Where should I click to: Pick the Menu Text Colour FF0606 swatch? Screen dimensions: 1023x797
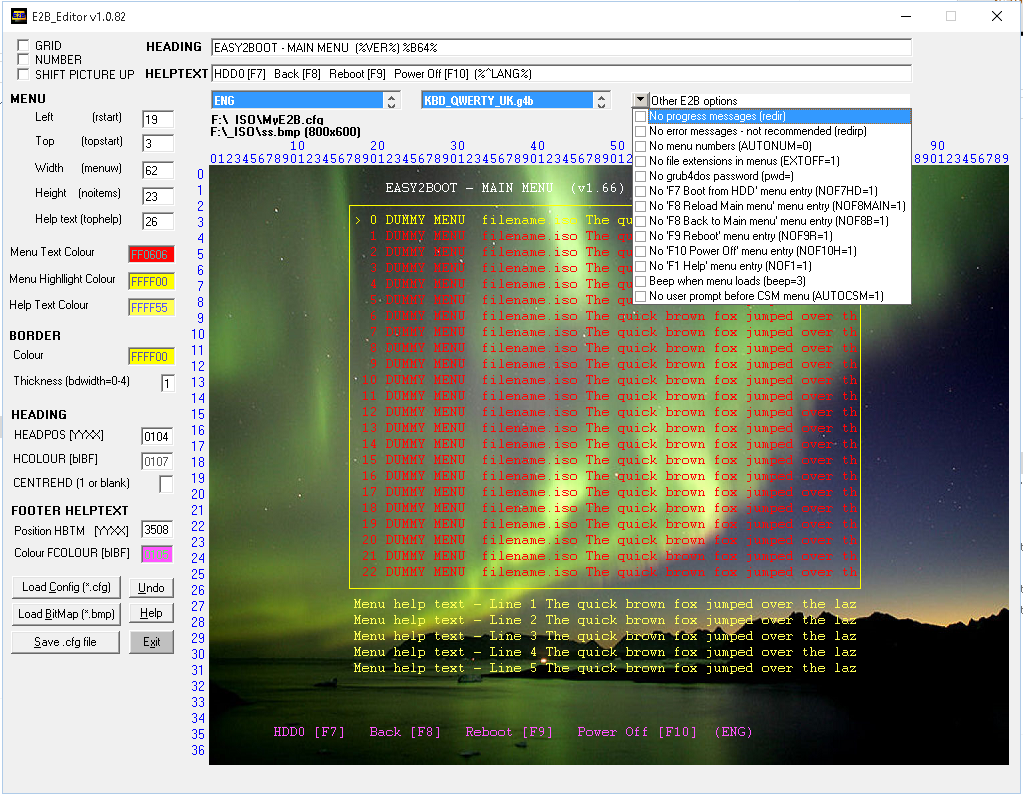point(151,254)
